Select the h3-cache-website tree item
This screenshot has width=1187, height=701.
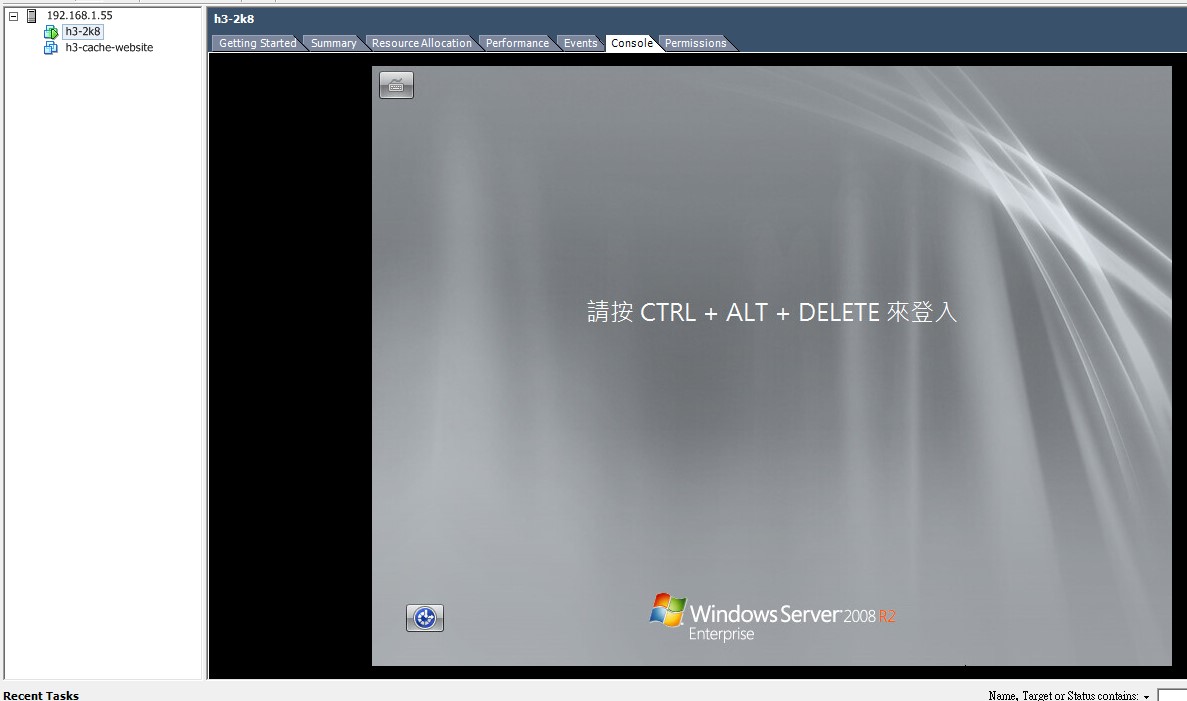109,48
